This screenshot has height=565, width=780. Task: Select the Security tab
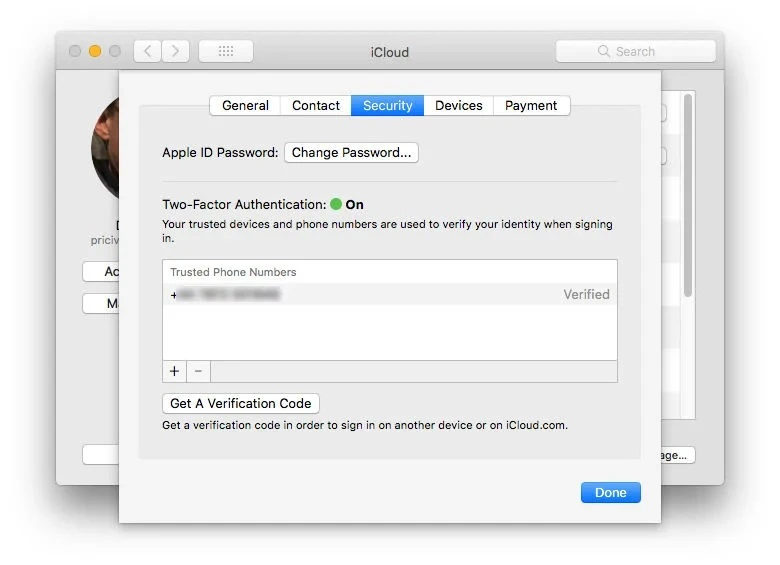click(388, 105)
